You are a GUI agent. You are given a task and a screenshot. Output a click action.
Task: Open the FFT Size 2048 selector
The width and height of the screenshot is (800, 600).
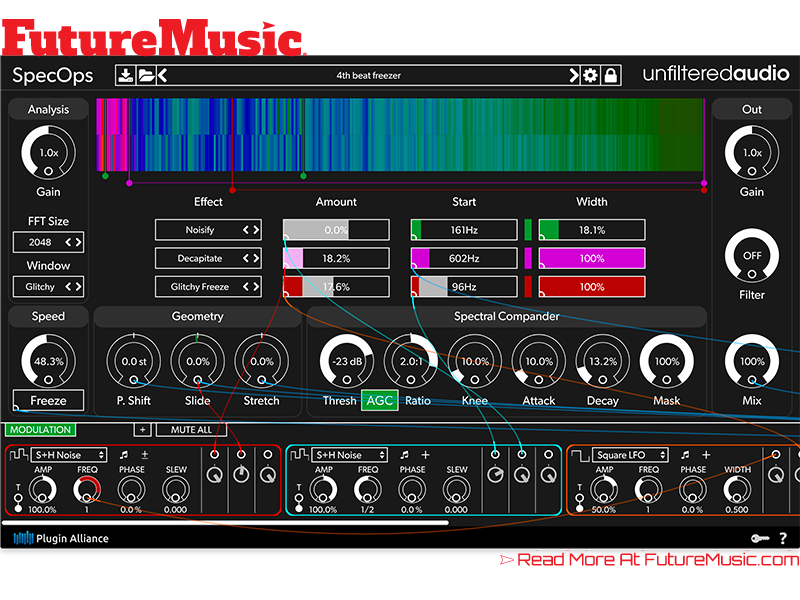48,242
